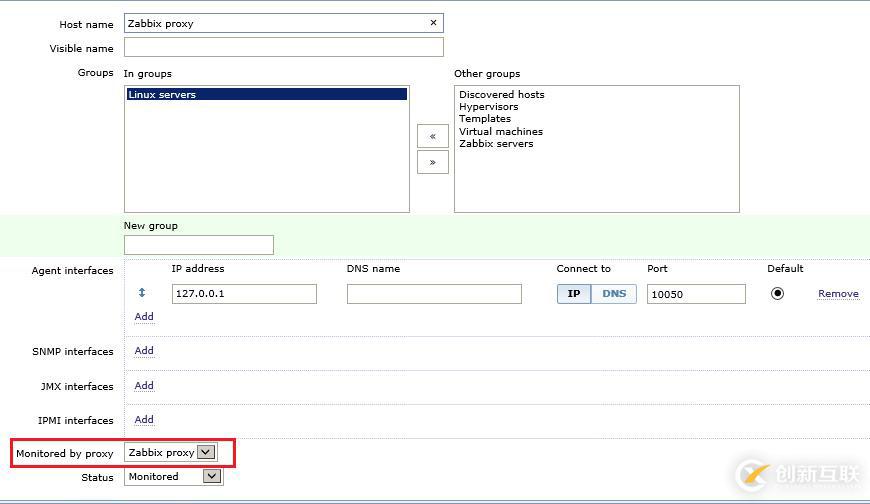Select Linux servers in In groups list

click(267, 94)
